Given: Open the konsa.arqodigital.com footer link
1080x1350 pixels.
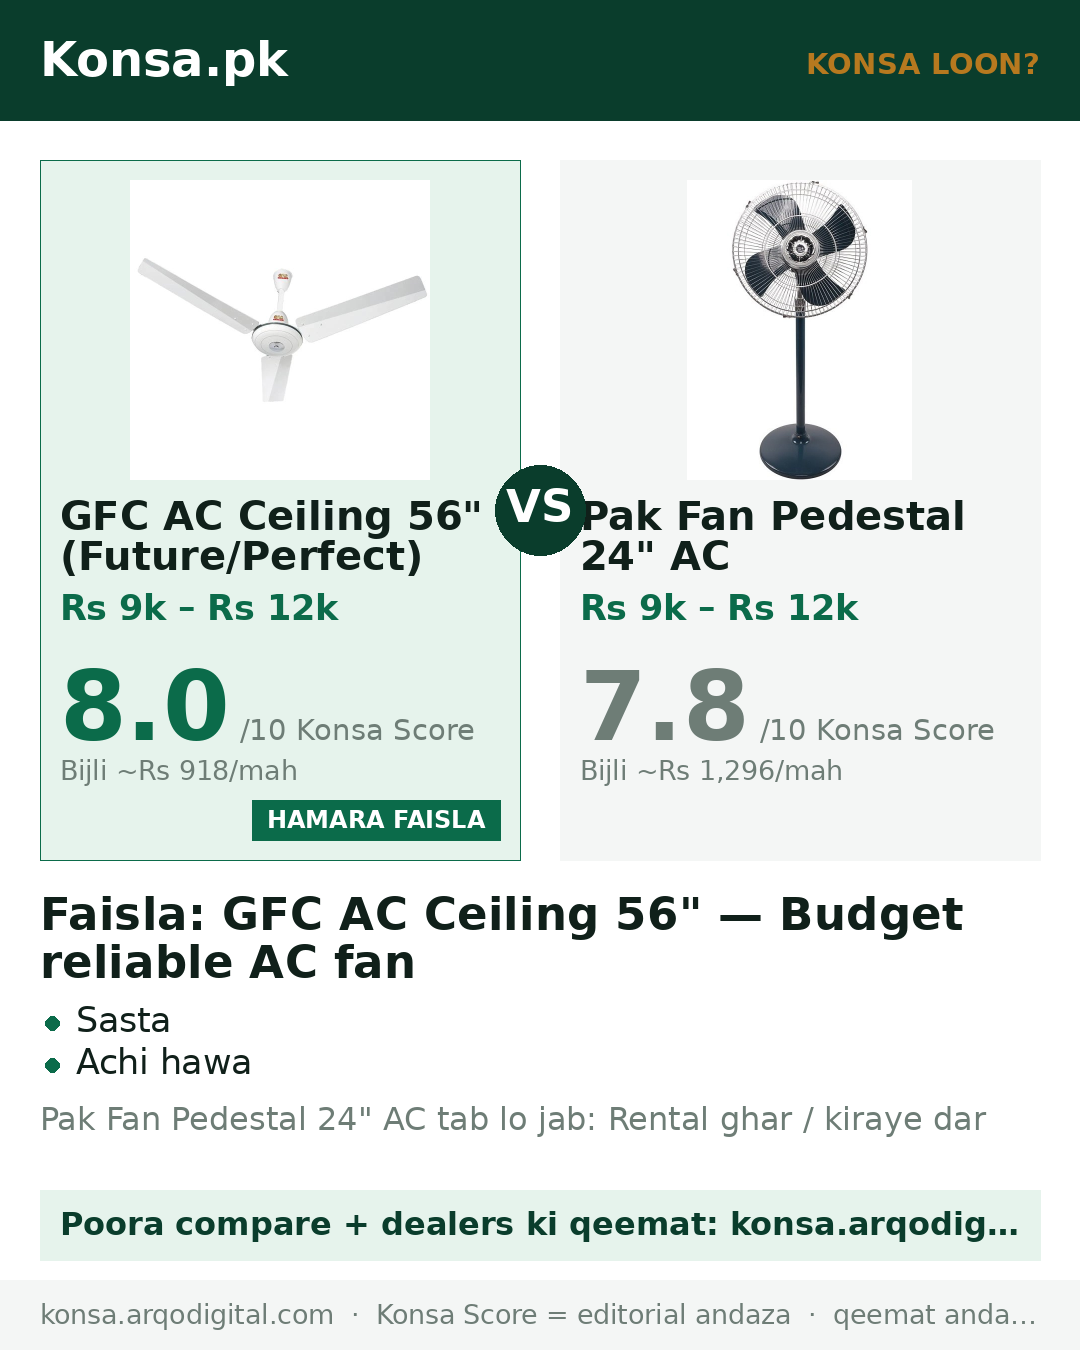Looking at the screenshot, I should tap(187, 1315).
